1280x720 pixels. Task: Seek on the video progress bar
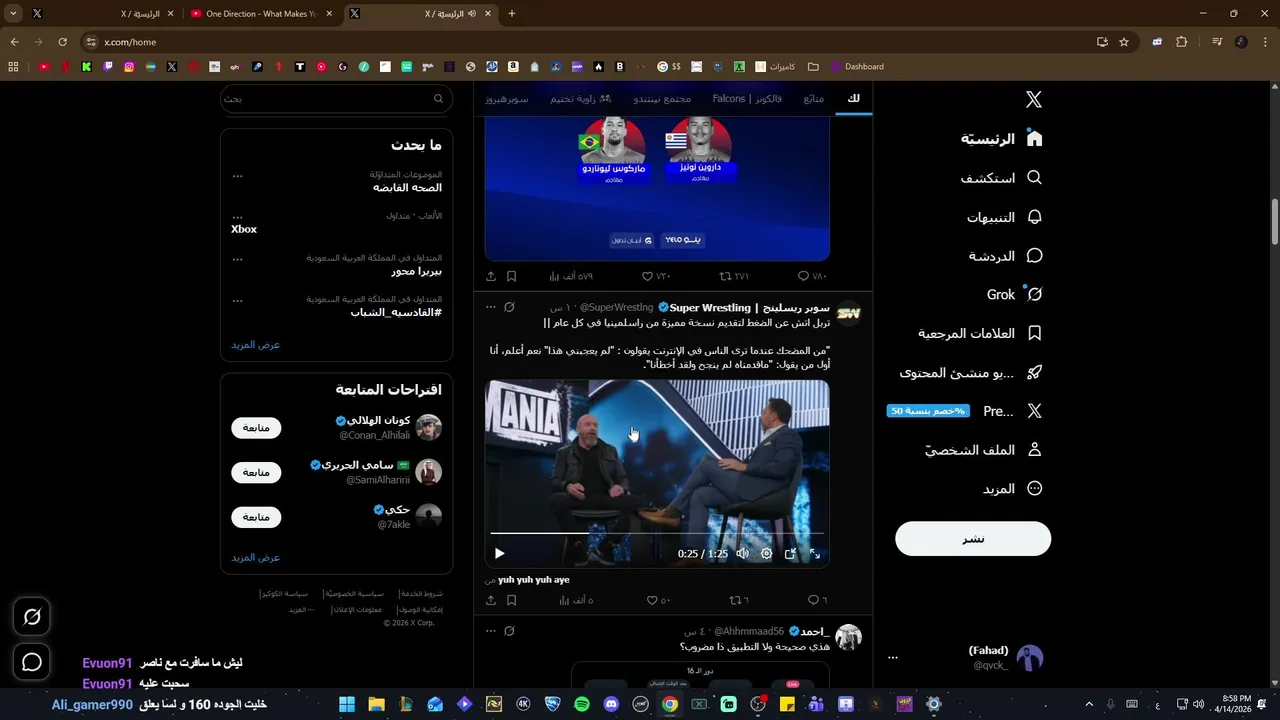[657, 534]
